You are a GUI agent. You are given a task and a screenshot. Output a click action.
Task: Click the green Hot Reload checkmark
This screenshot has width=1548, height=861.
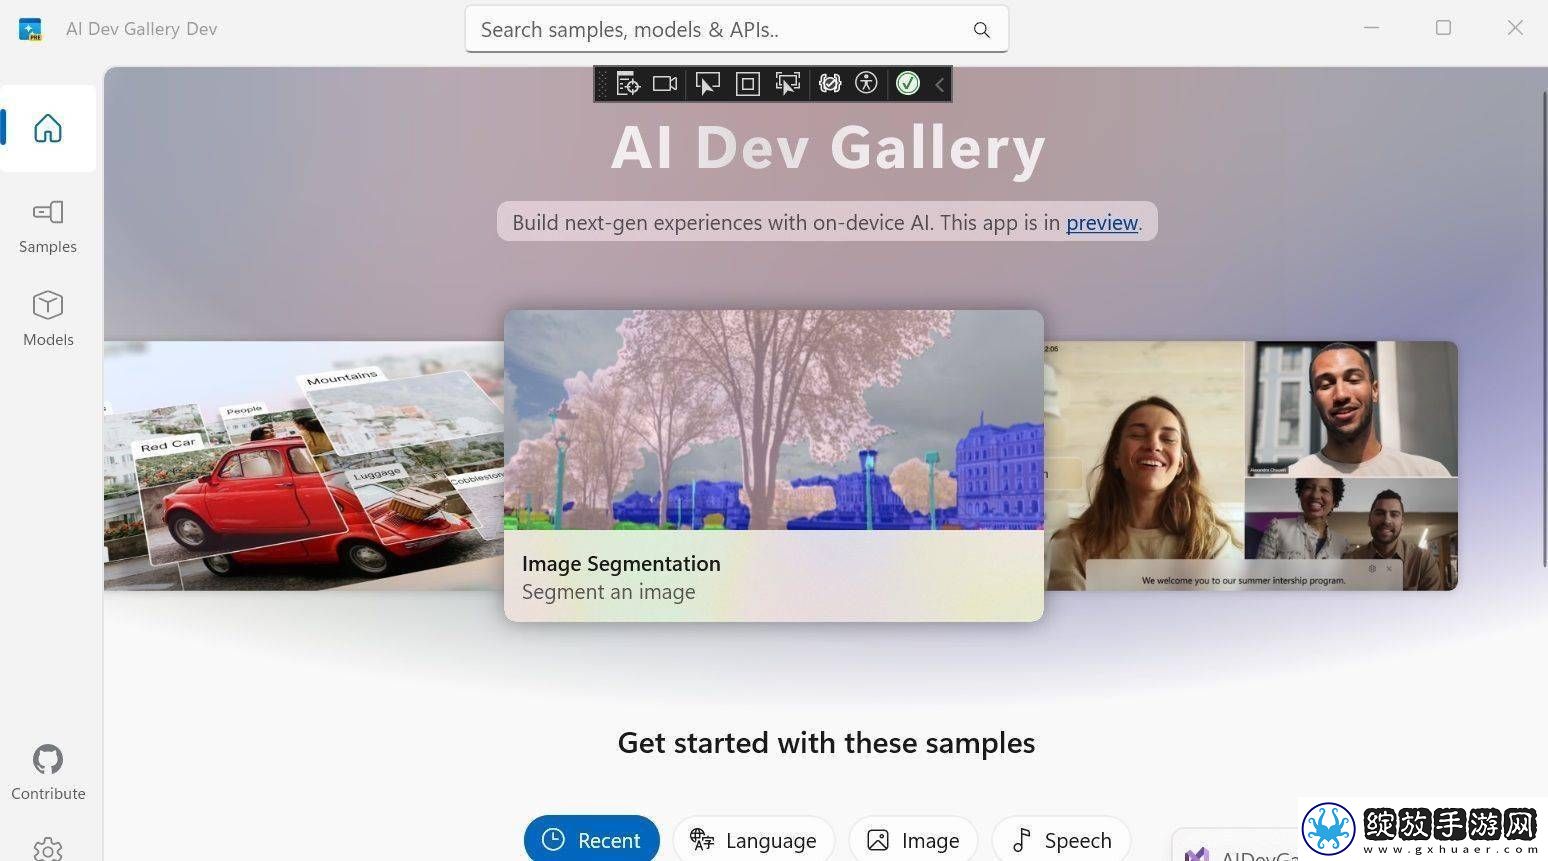coord(908,84)
